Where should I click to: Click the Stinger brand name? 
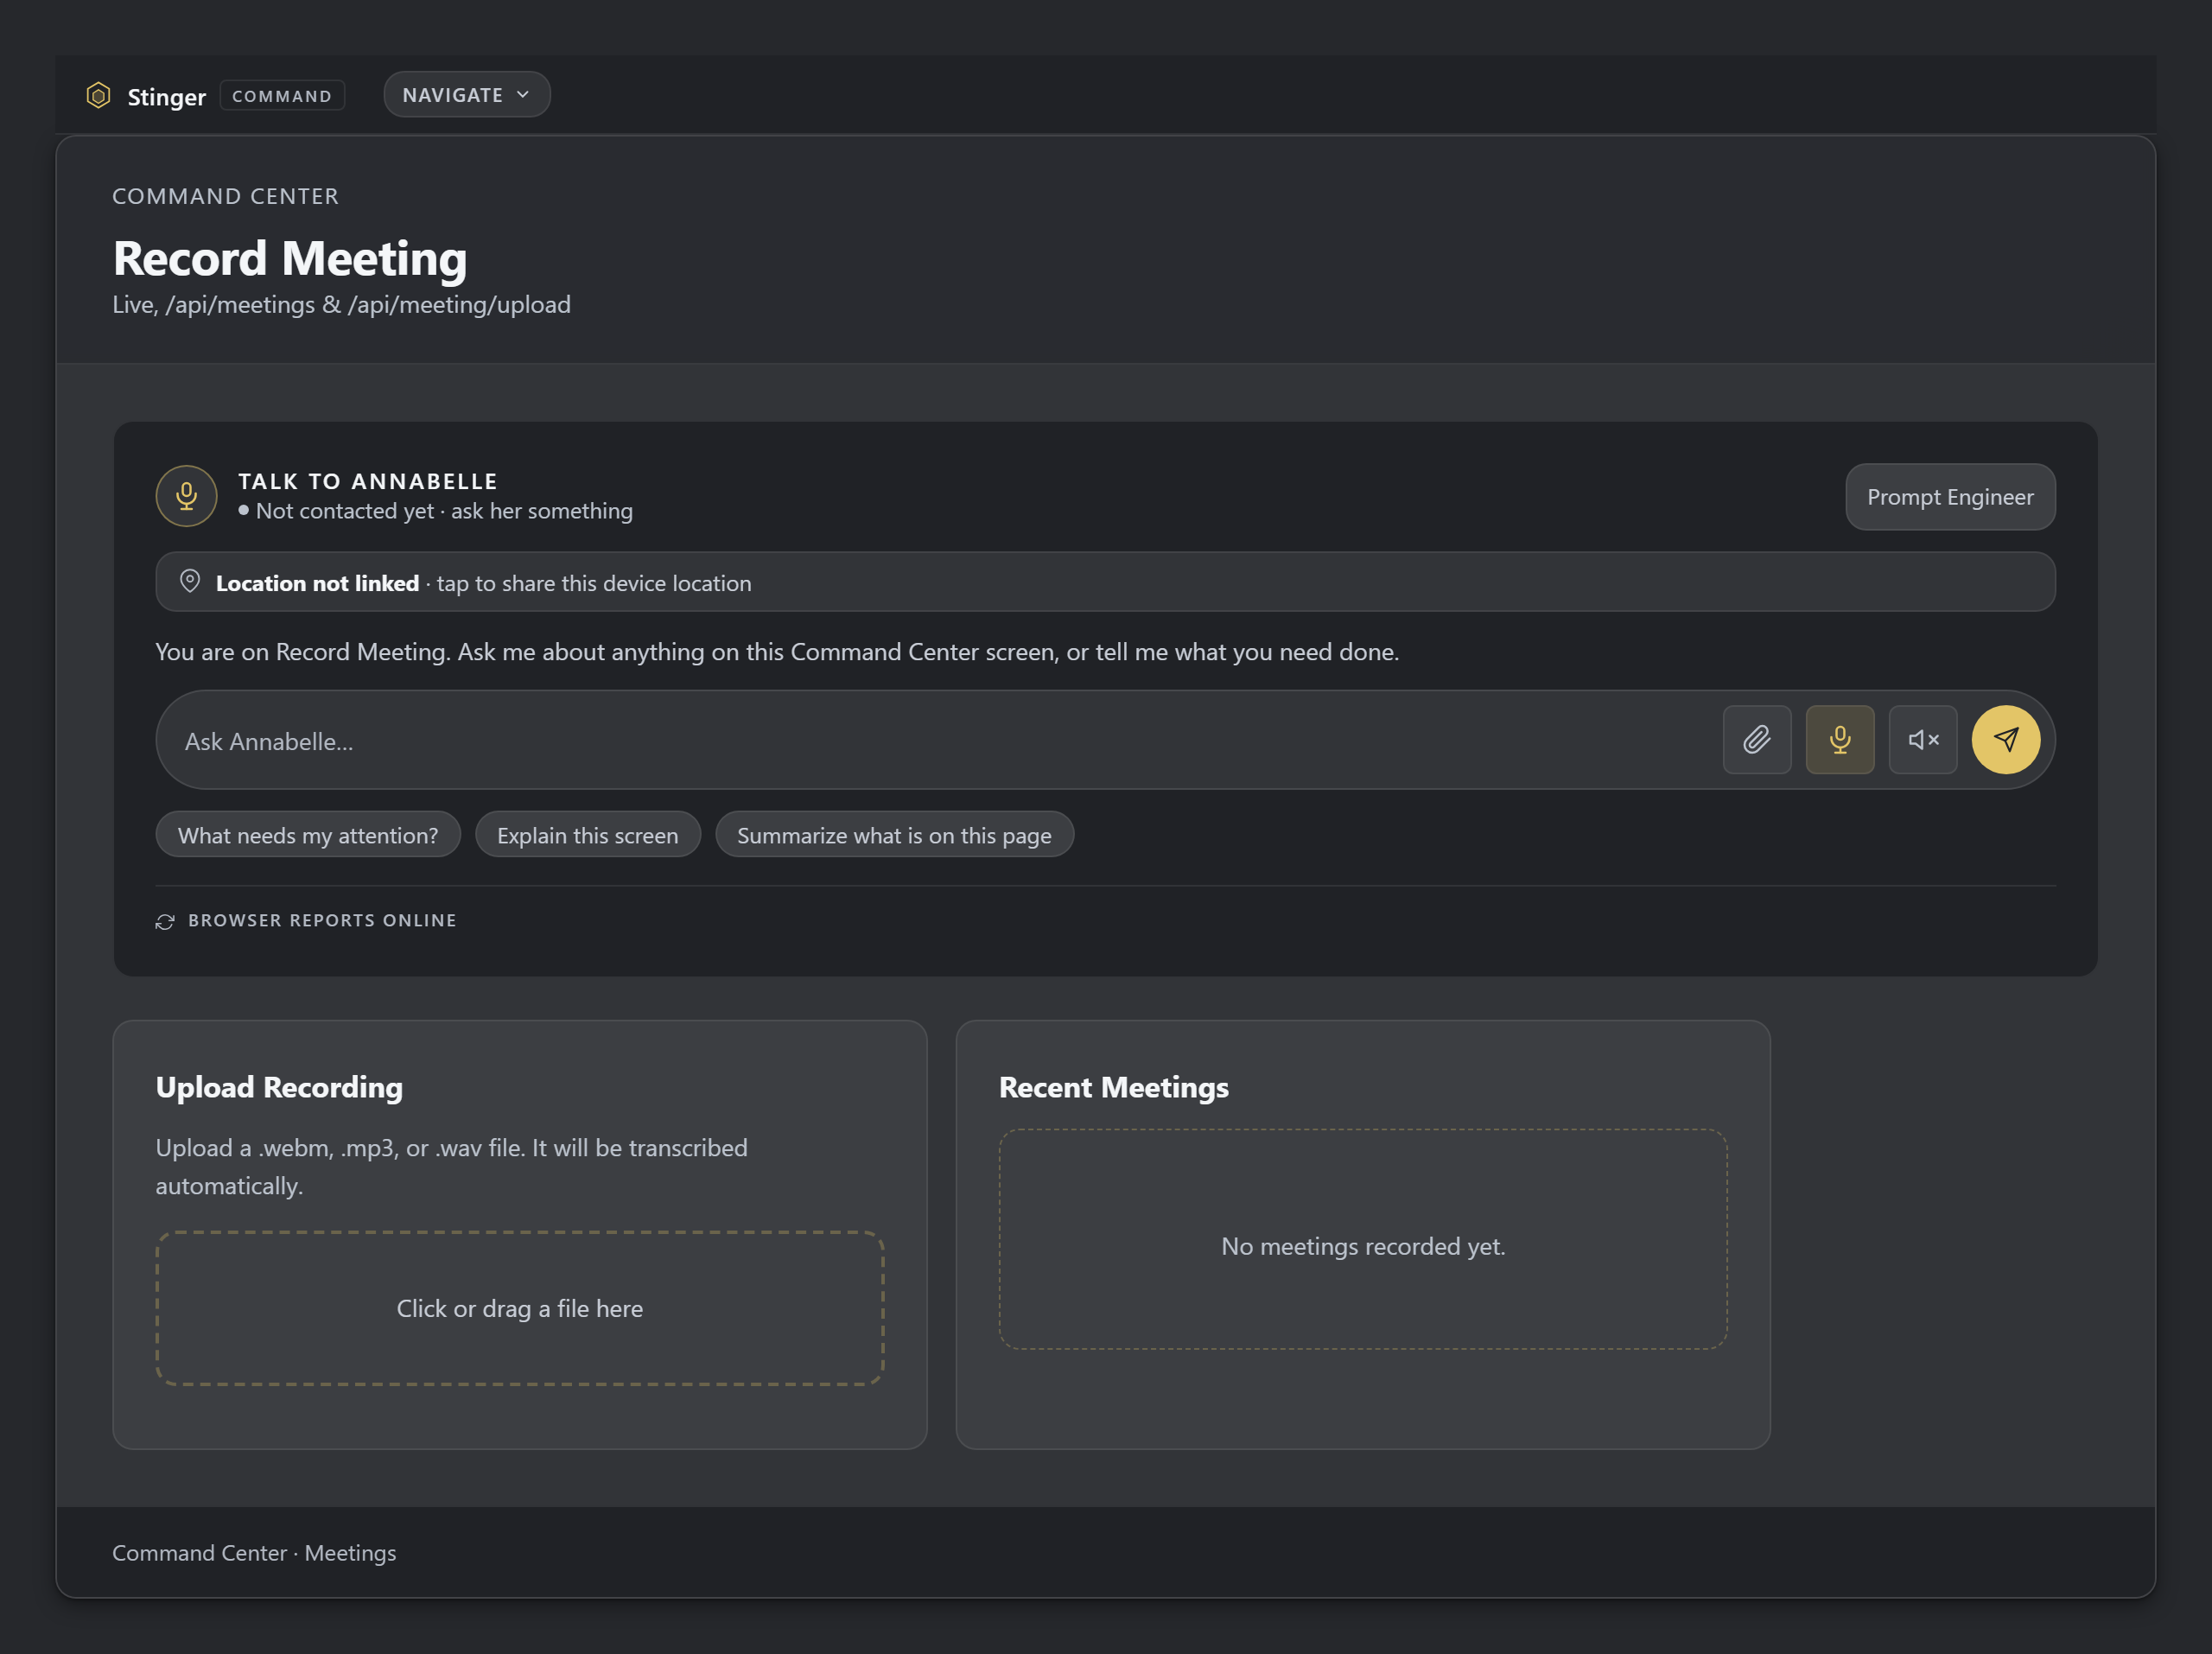(166, 97)
